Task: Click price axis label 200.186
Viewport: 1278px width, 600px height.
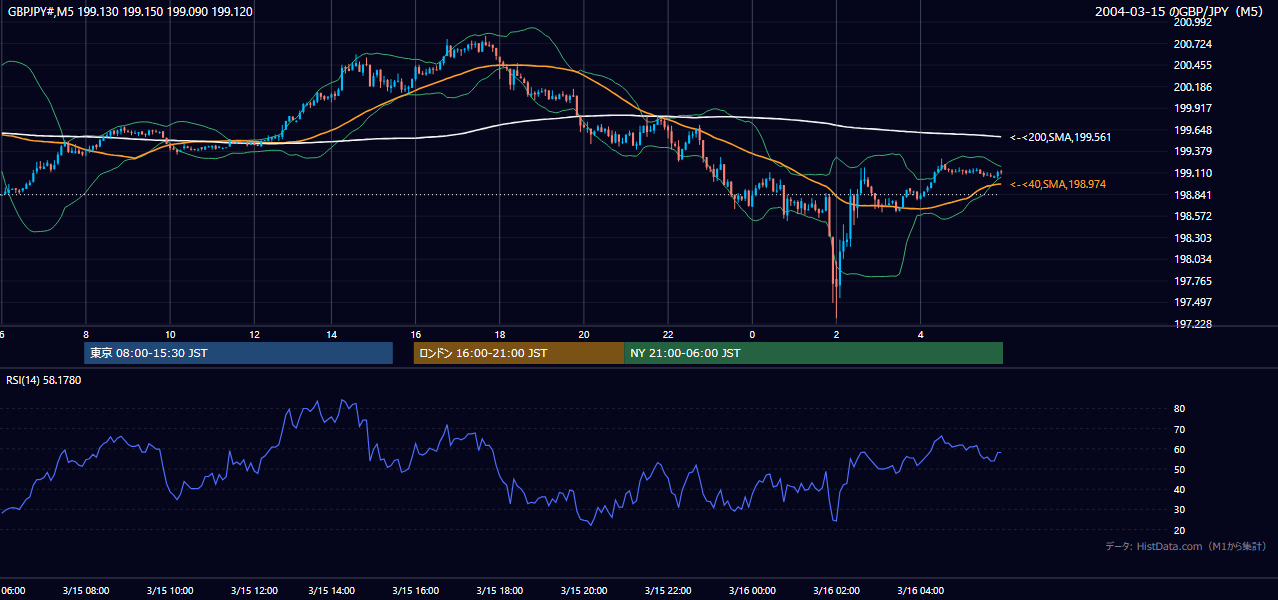Action: point(1192,87)
